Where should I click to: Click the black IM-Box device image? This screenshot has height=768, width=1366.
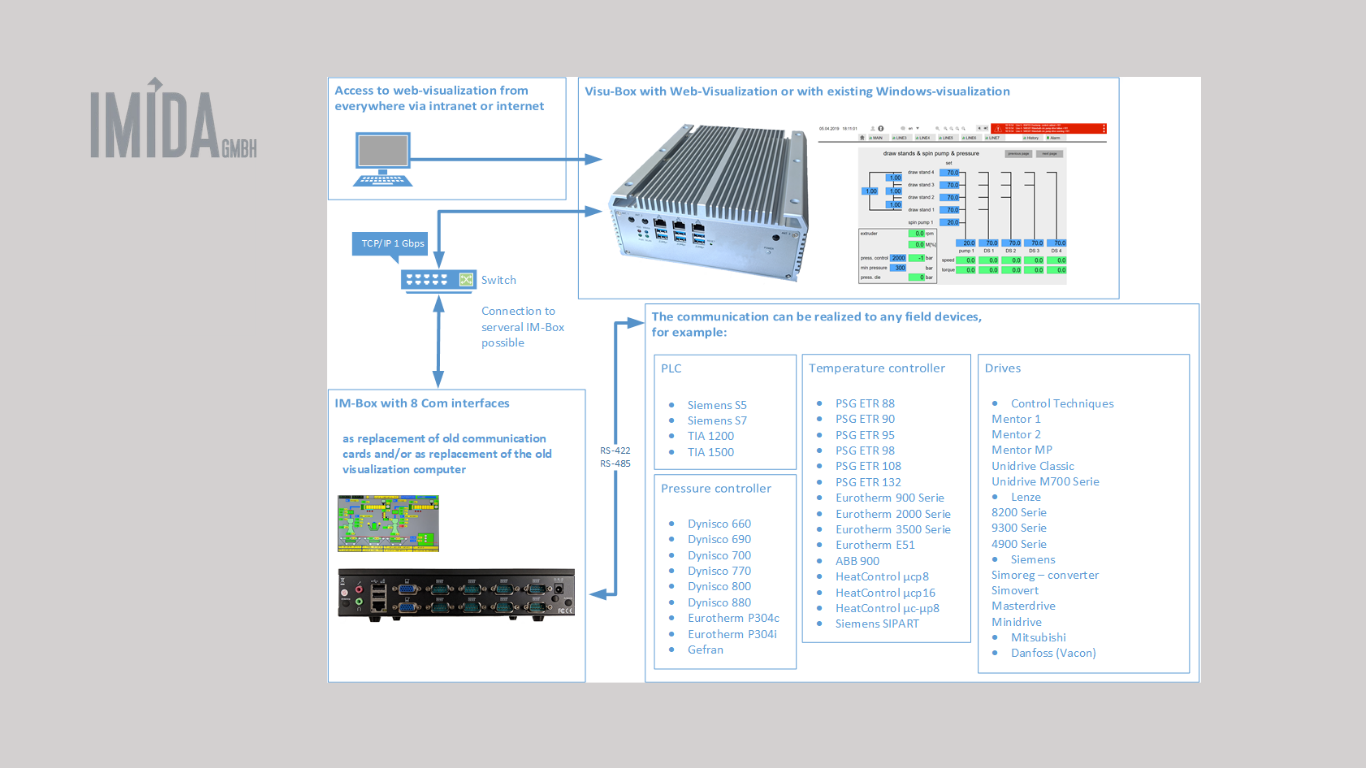(x=455, y=595)
